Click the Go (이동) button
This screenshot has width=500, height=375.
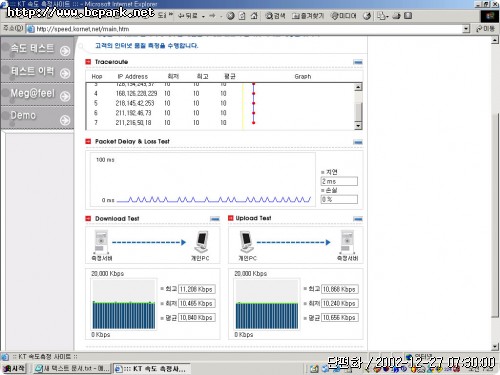tap(485, 29)
